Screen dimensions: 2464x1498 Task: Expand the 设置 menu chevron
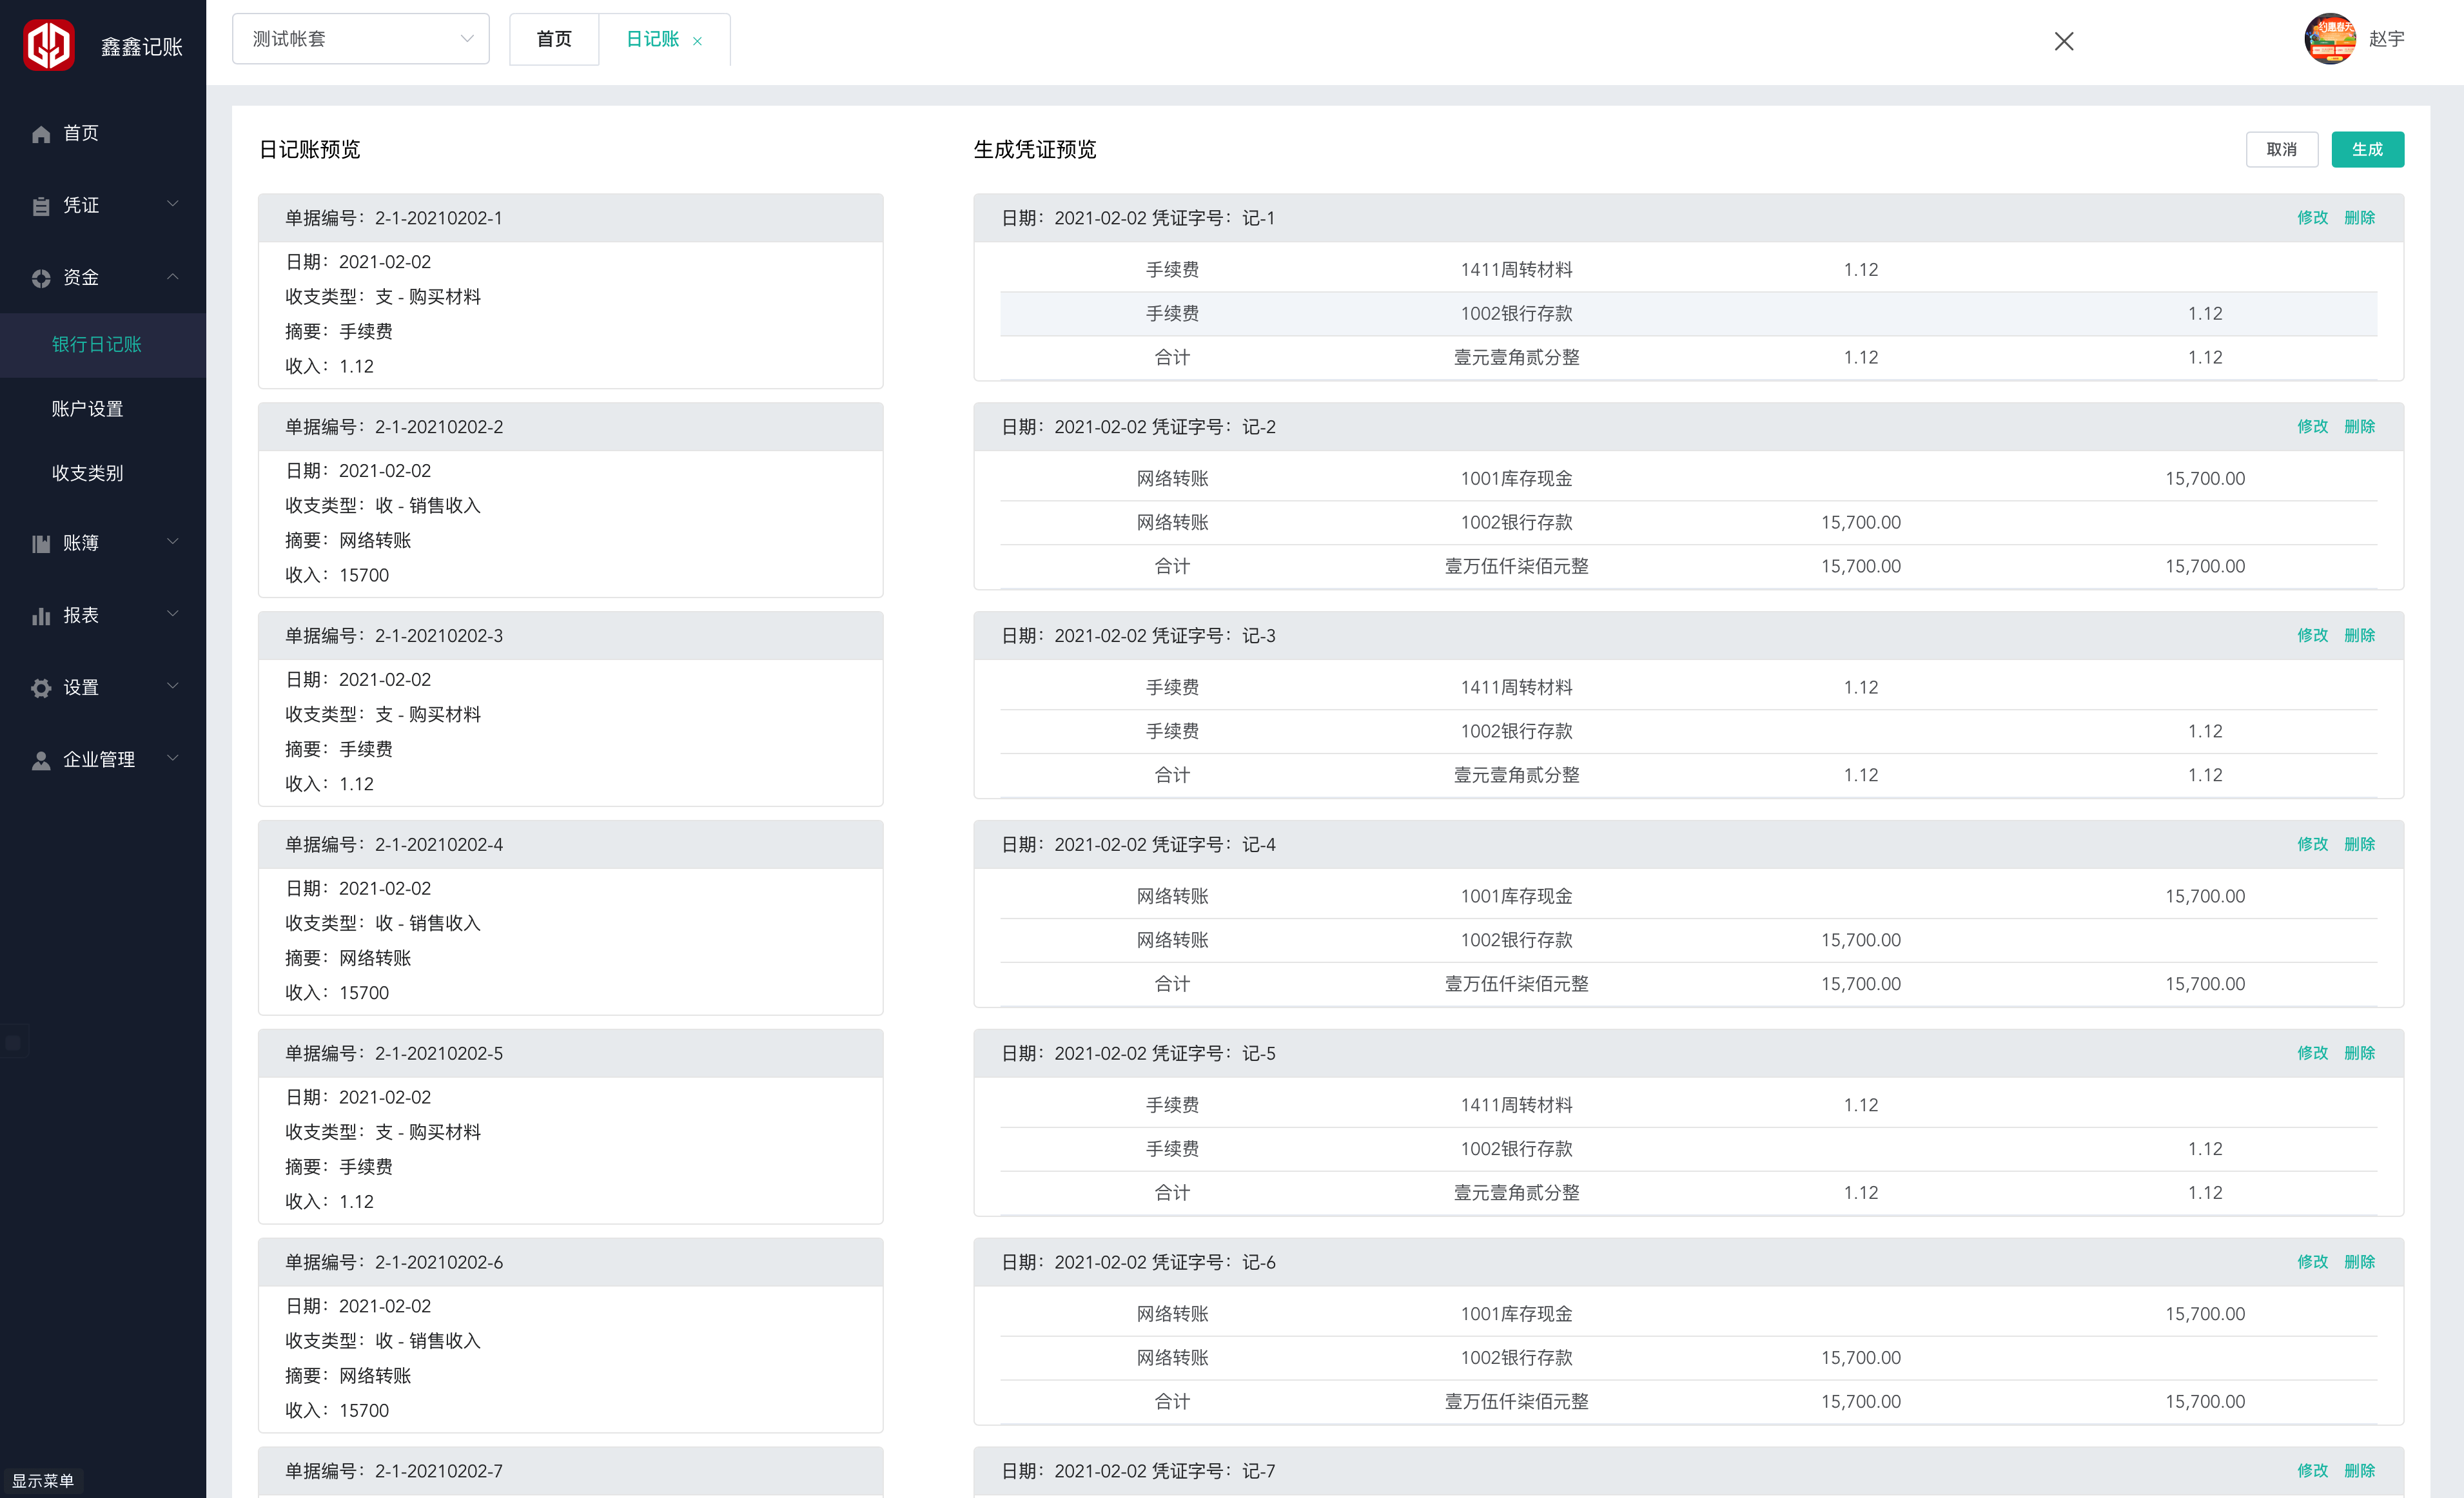point(173,686)
